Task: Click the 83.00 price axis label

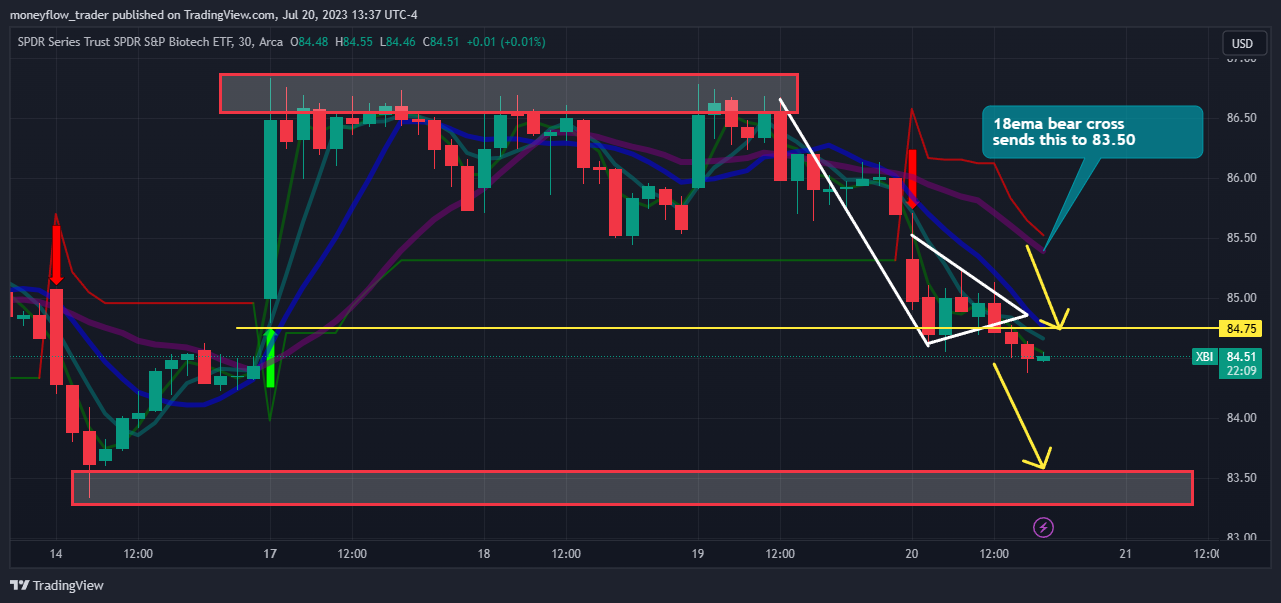Action: point(1241,537)
